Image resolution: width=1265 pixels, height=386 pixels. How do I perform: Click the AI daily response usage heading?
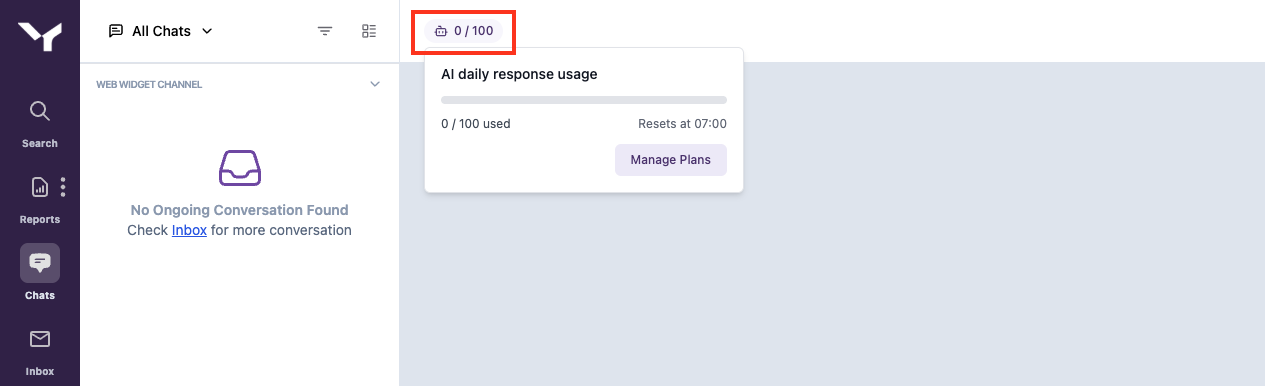click(x=519, y=74)
